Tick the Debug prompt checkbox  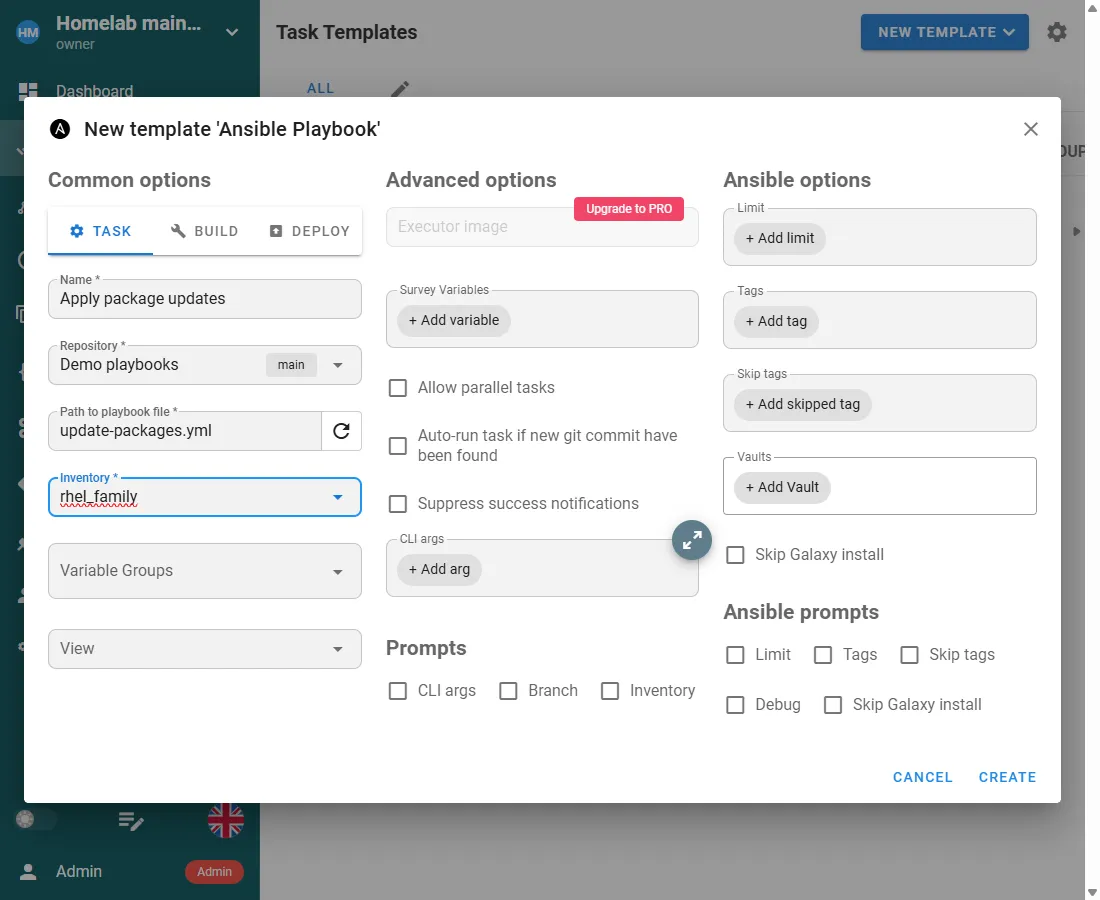point(735,704)
